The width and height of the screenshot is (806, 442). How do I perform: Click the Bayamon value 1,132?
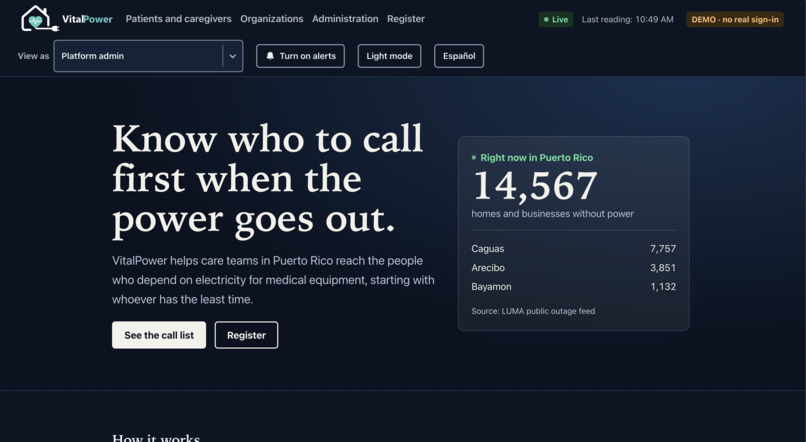(x=663, y=287)
